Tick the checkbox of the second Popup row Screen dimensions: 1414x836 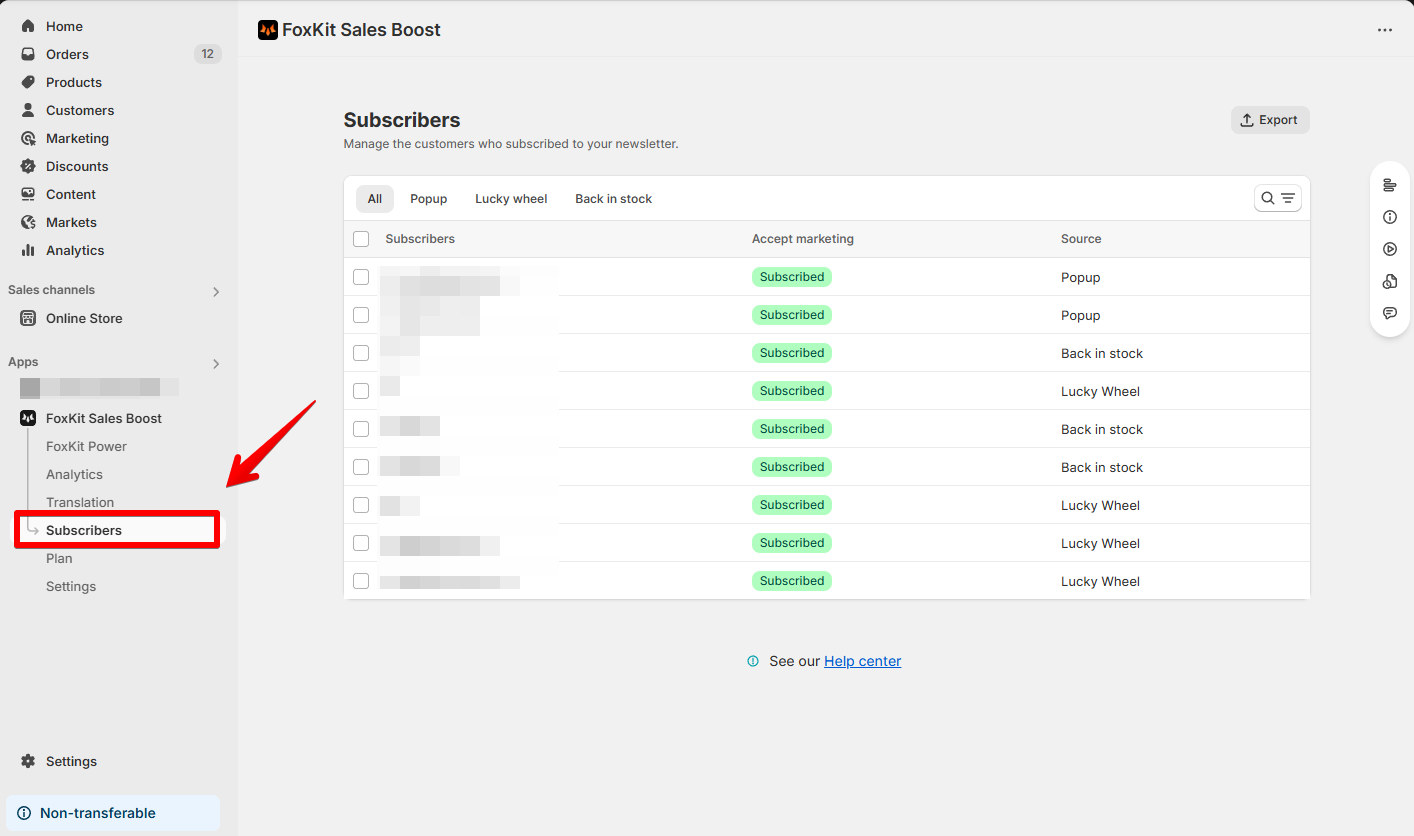coord(361,315)
